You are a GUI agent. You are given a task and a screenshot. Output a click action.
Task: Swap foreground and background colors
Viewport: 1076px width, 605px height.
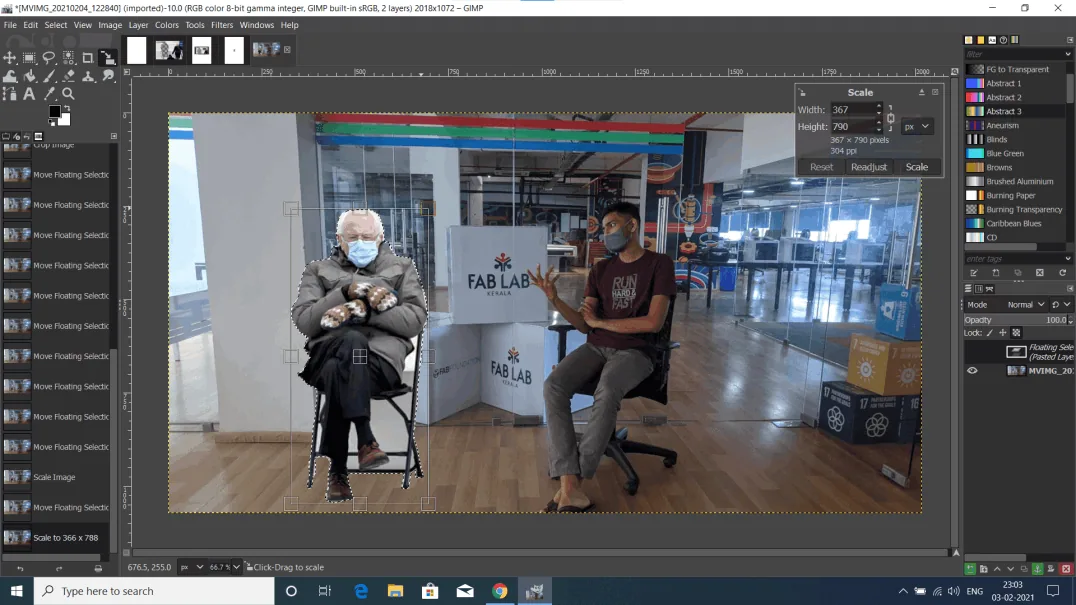[x=66, y=108]
